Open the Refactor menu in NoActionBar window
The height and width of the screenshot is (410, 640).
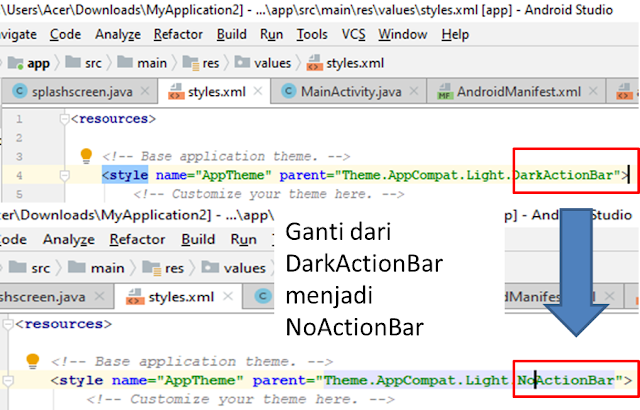point(137,239)
